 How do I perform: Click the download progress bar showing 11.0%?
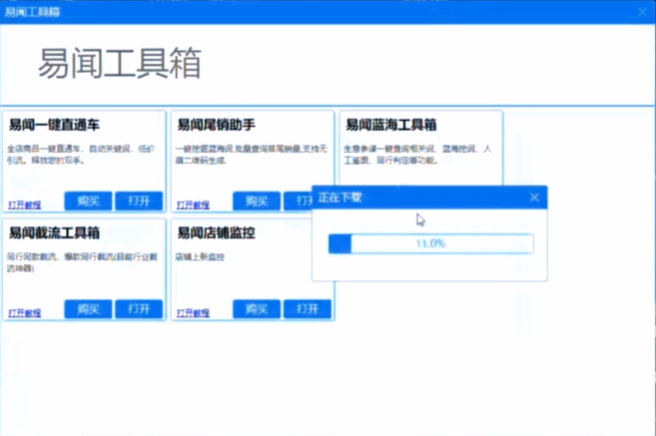pyautogui.click(x=431, y=244)
